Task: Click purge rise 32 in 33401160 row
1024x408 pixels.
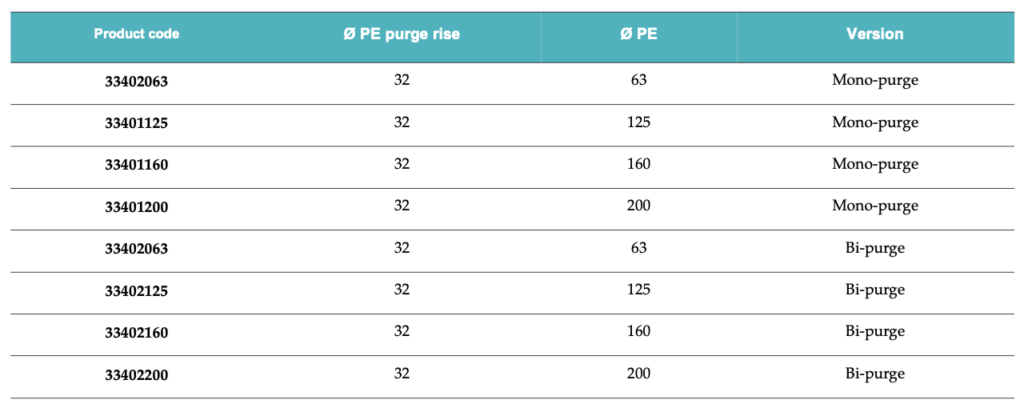Action: coord(402,164)
